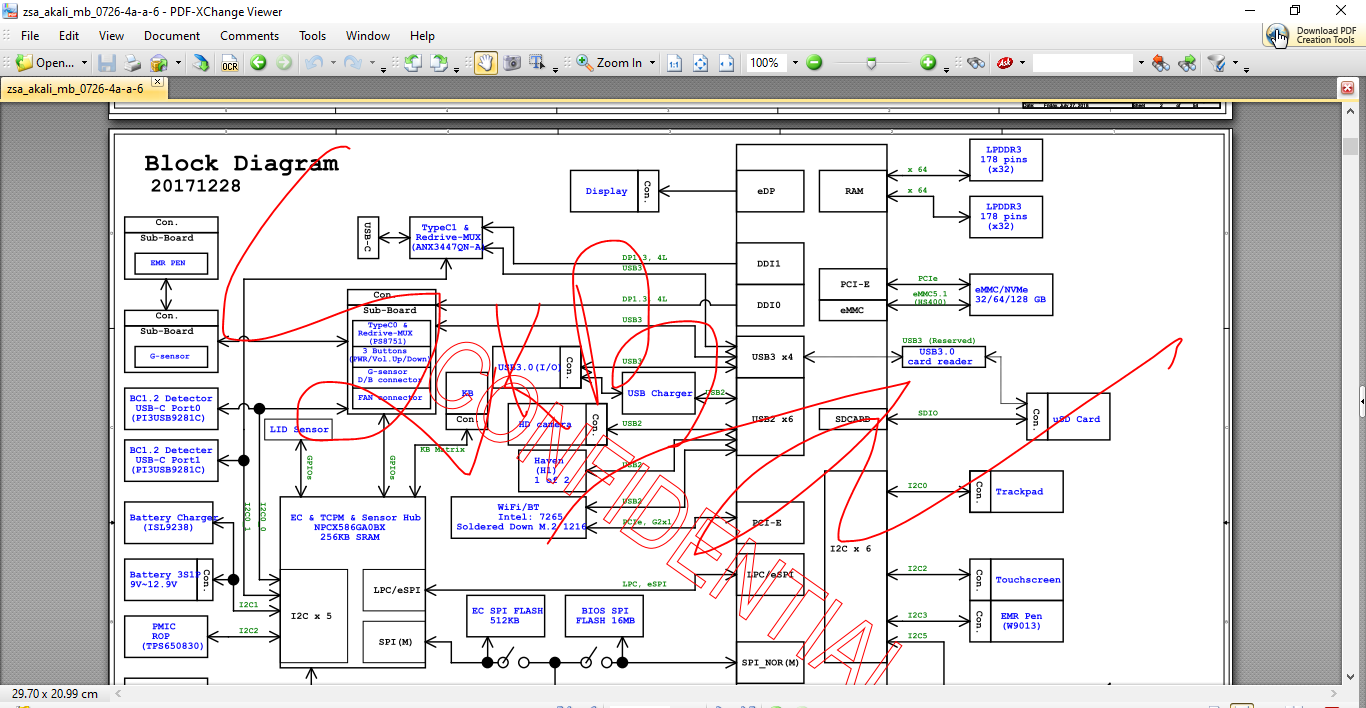This screenshot has width=1366, height=708.
Task: Go to next view arrow
Action: point(284,63)
